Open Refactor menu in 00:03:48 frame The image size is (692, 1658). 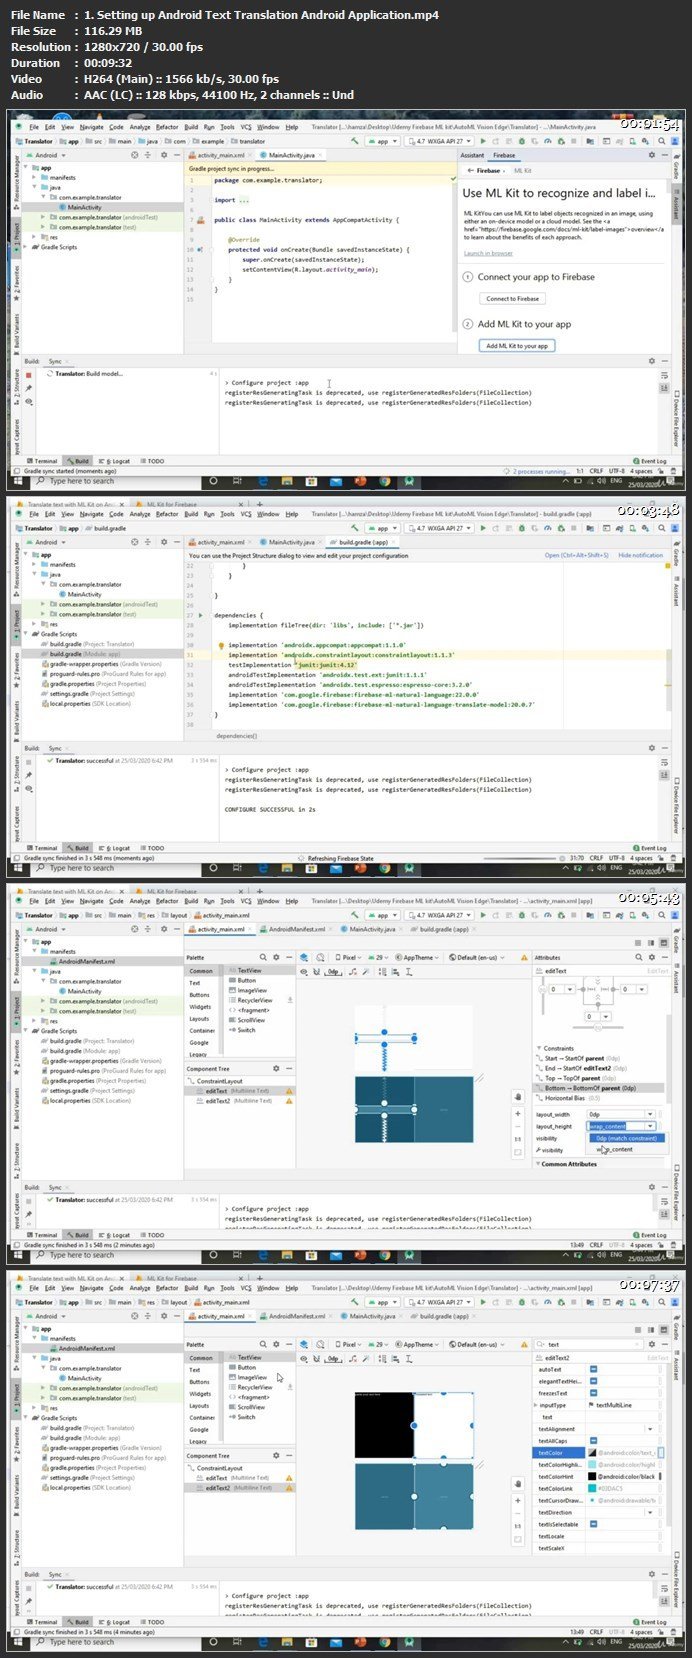(167, 514)
